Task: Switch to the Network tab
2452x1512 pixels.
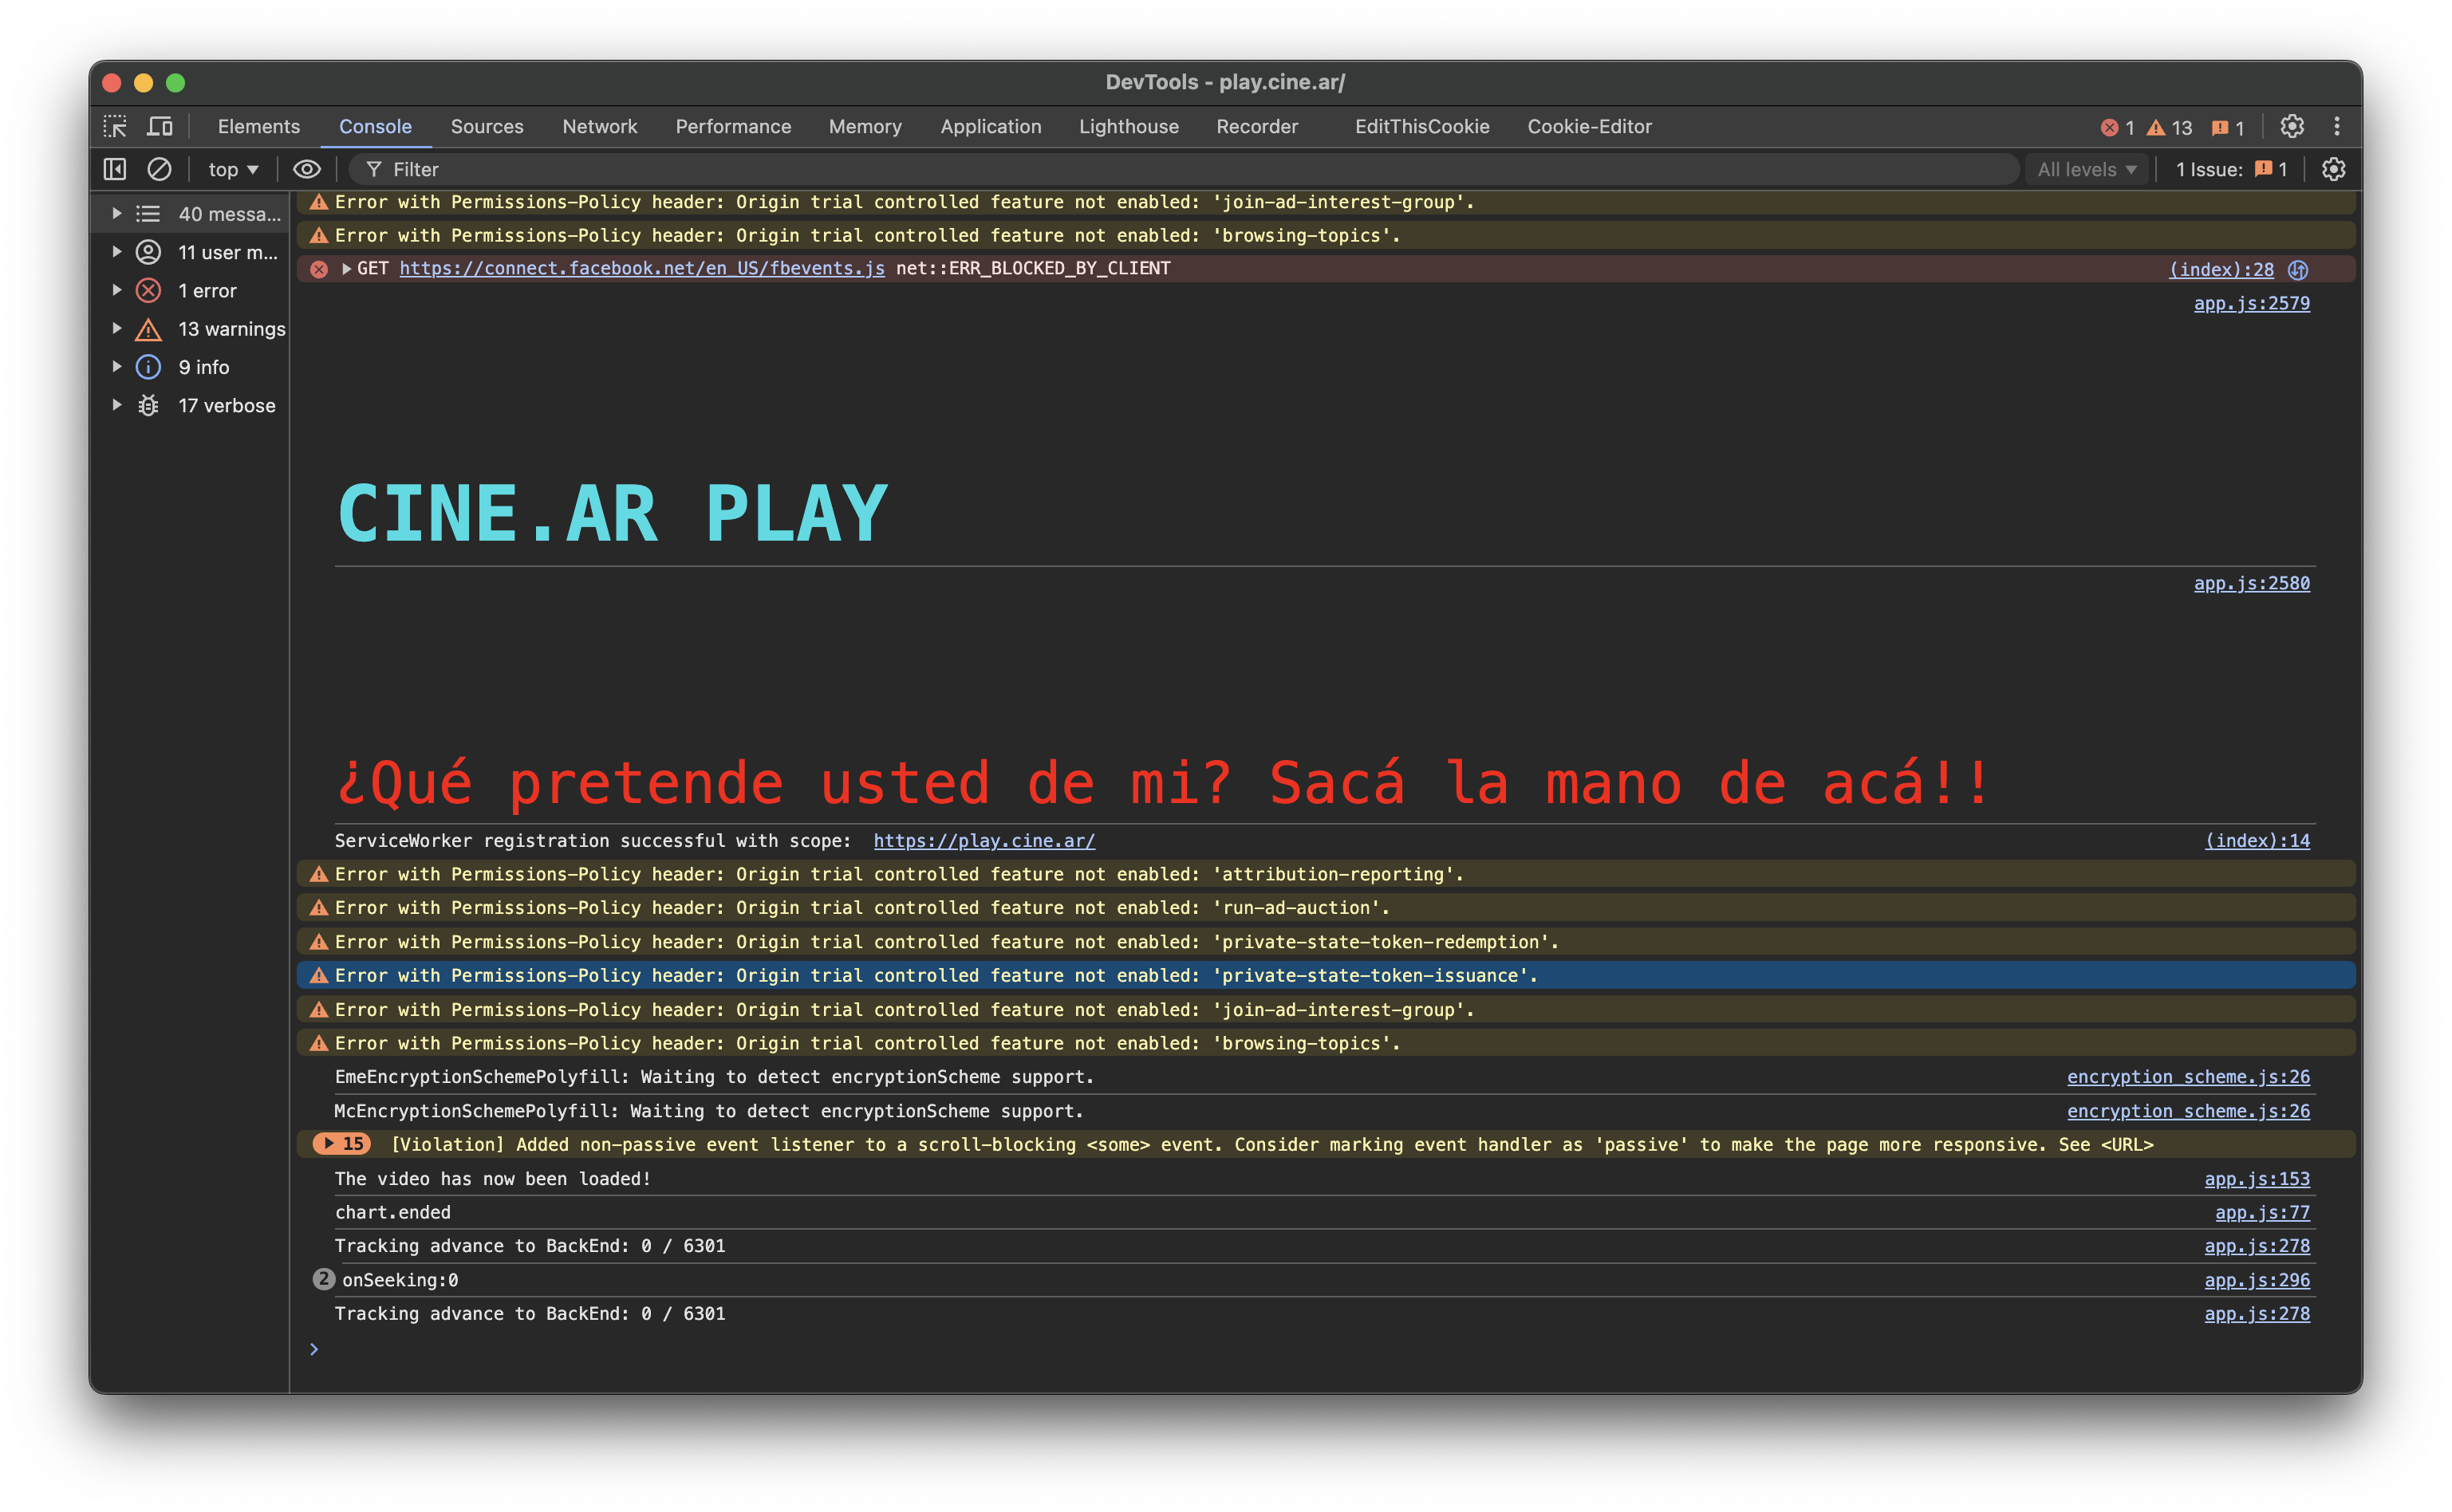Action: click(x=599, y=126)
